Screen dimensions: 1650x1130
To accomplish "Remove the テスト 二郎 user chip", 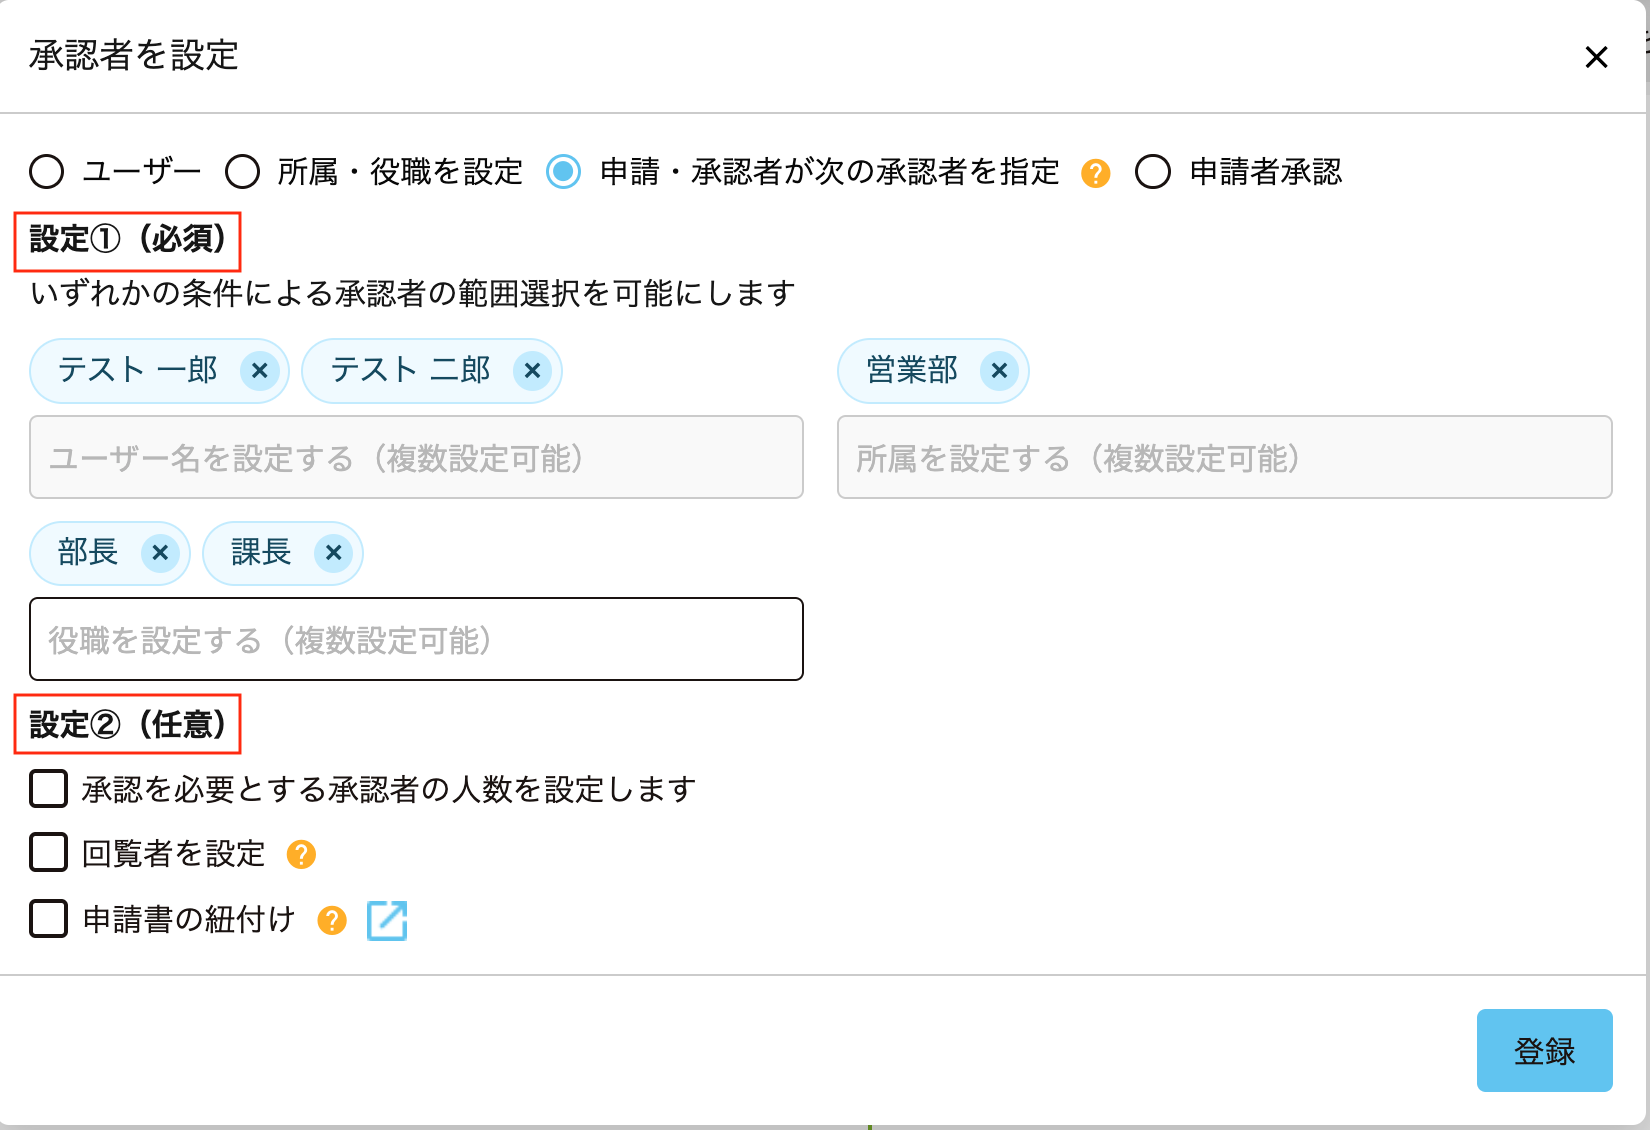I will [x=532, y=371].
